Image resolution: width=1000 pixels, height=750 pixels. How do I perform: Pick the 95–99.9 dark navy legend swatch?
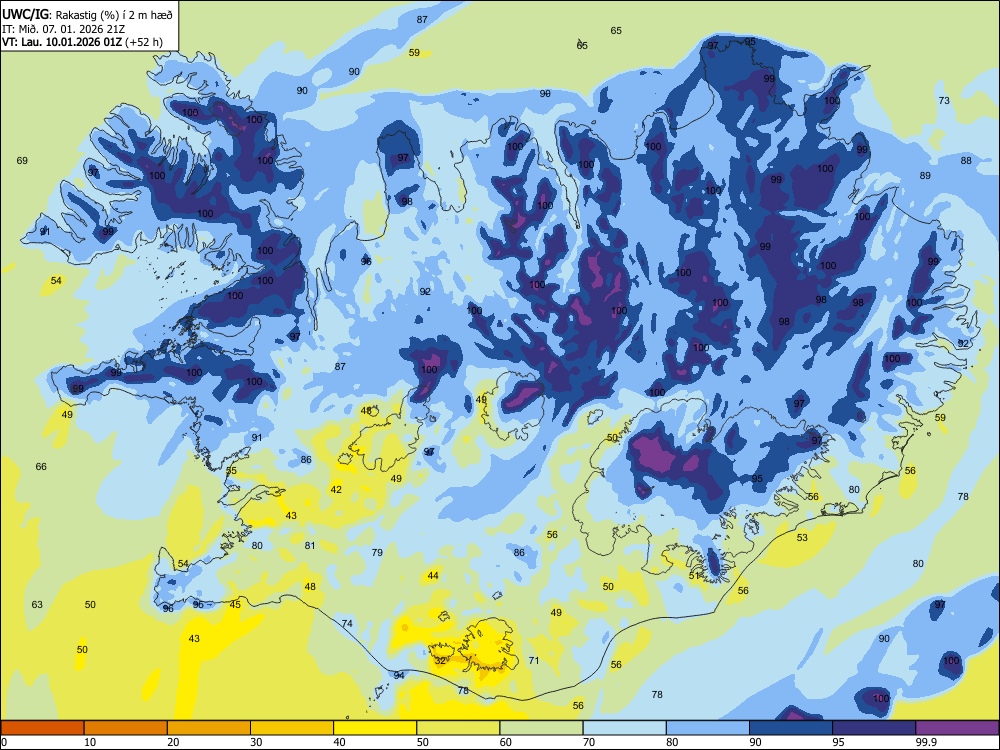[x=874, y=728]
